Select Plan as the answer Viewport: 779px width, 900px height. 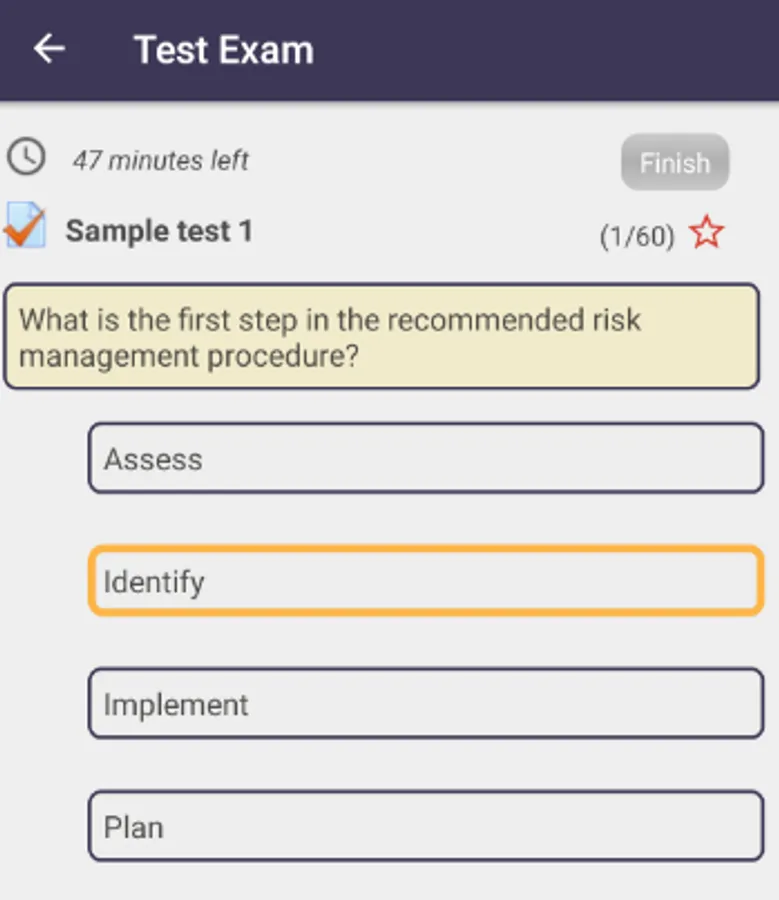pyautogui.click(x=425, y=827)
